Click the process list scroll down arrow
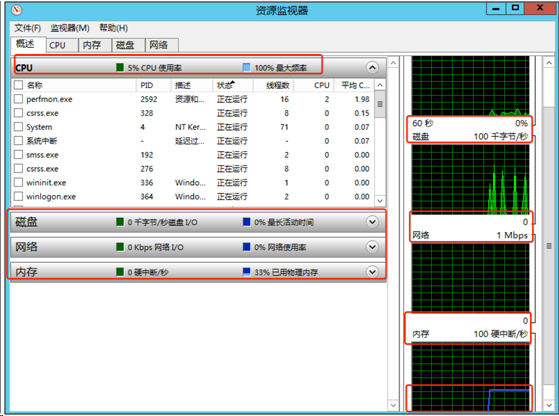Image resolution: width=559 pixels, height=416 pixels. pos(380,201)
